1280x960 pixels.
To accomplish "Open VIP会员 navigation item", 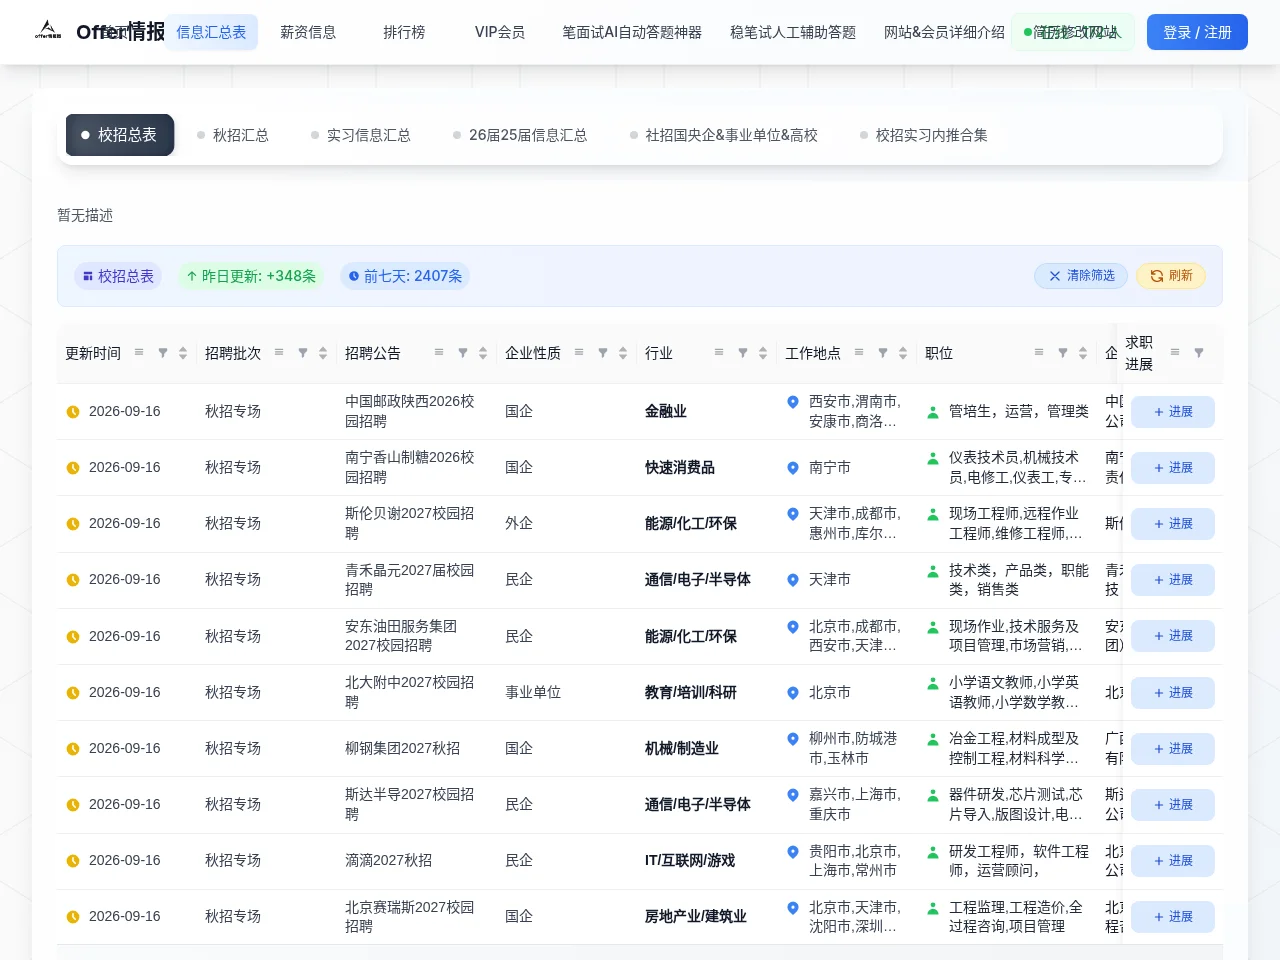I will click(x=500, y=32).
